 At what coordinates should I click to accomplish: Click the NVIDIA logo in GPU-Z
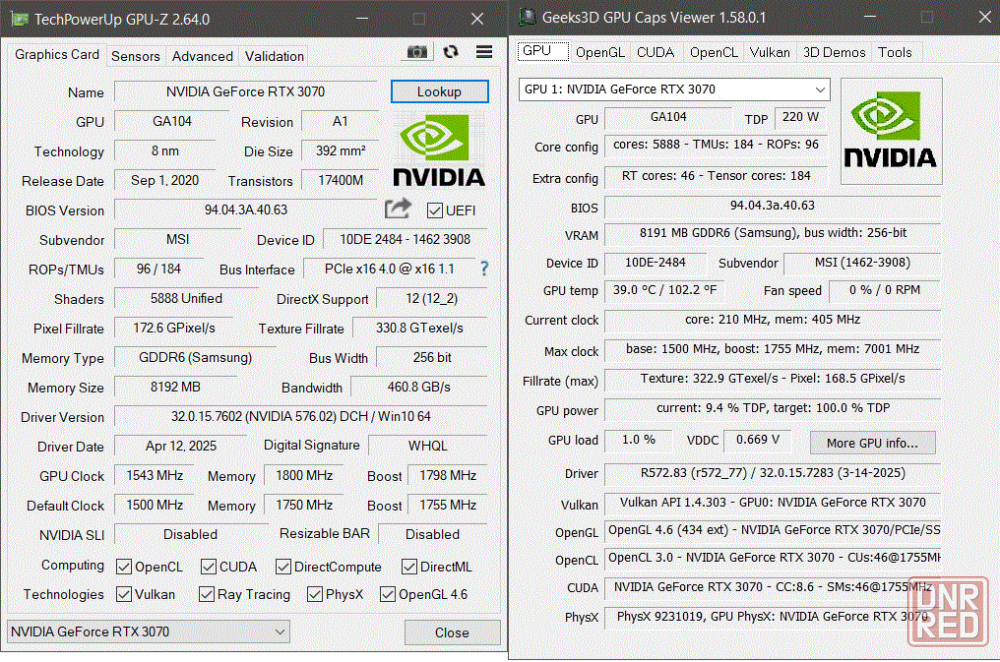point(439,151)
